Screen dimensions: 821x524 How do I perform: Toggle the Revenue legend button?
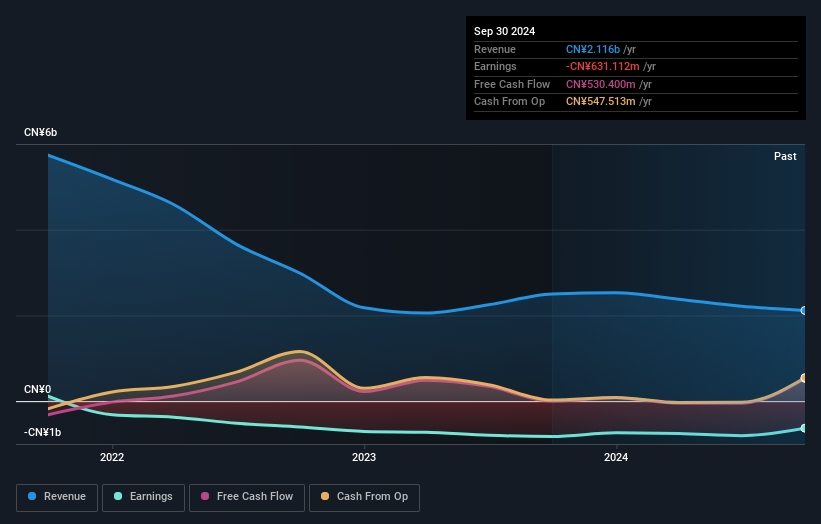pos(57,497)
